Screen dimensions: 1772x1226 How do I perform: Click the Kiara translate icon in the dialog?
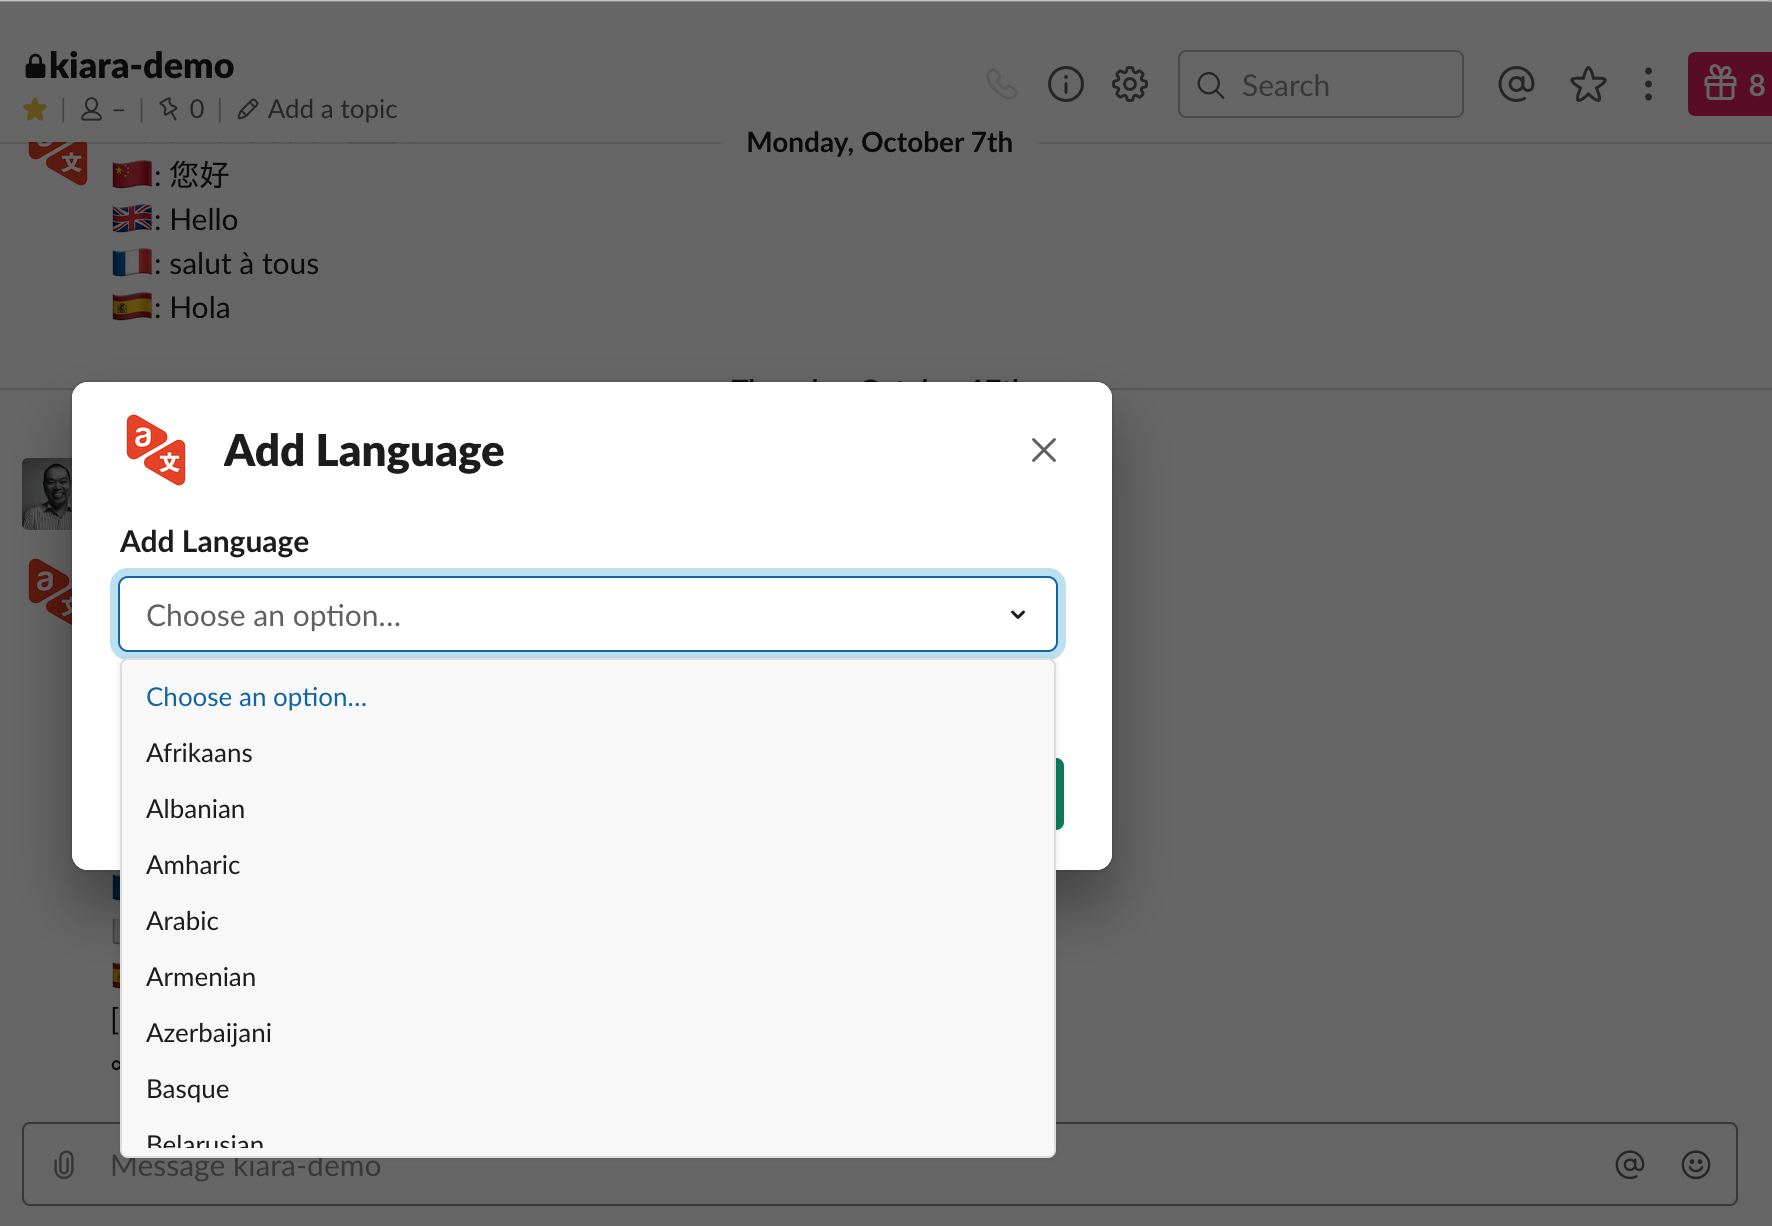[156, 451]
